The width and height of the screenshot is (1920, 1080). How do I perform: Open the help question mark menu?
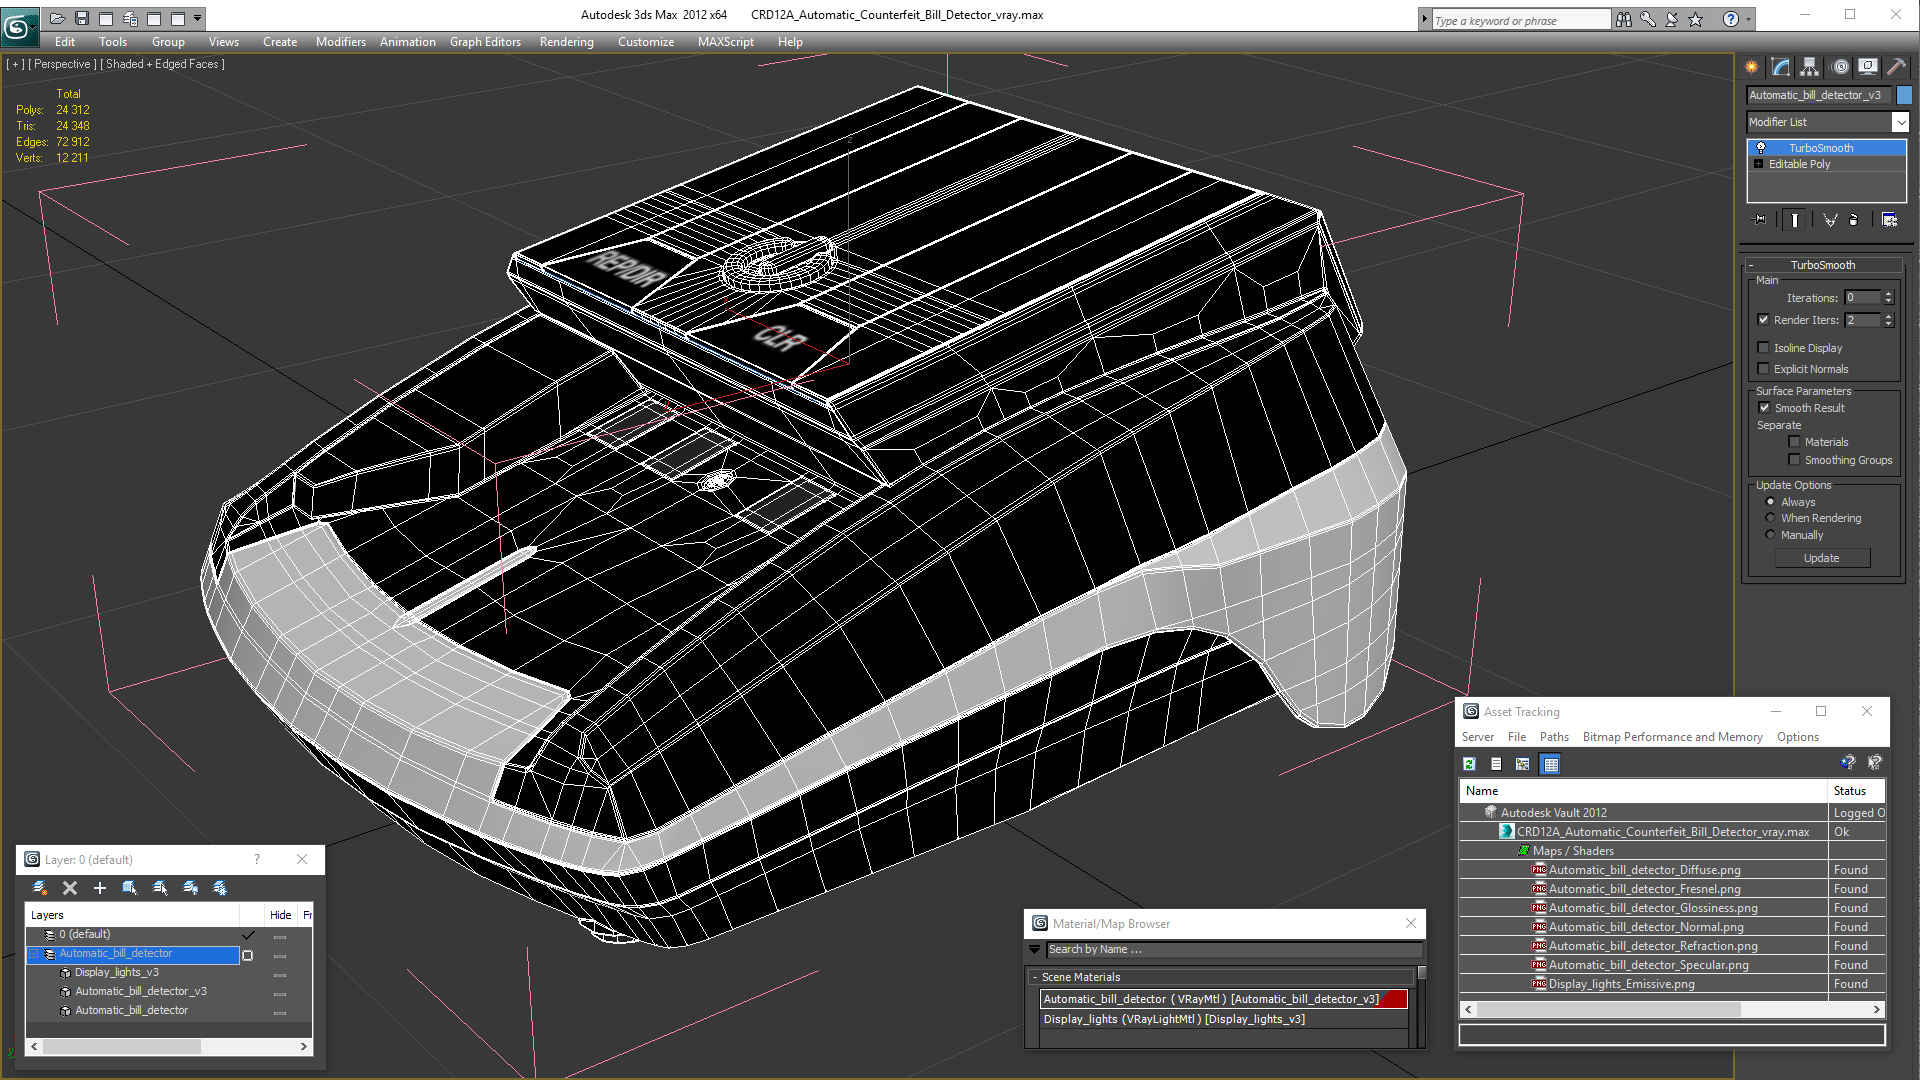[x=1731, y=19]
